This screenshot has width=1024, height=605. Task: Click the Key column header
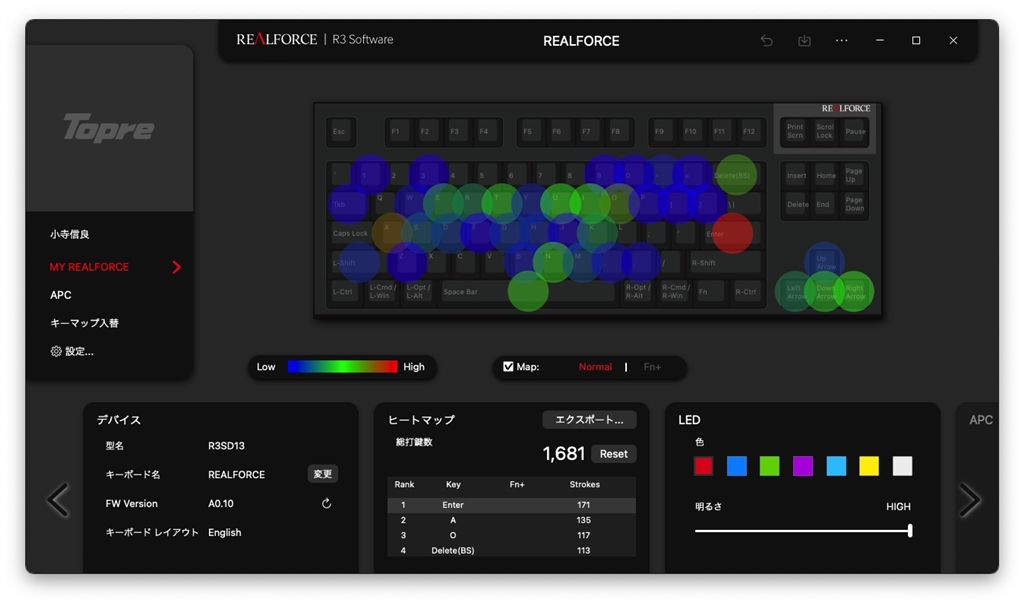(453, 484)
